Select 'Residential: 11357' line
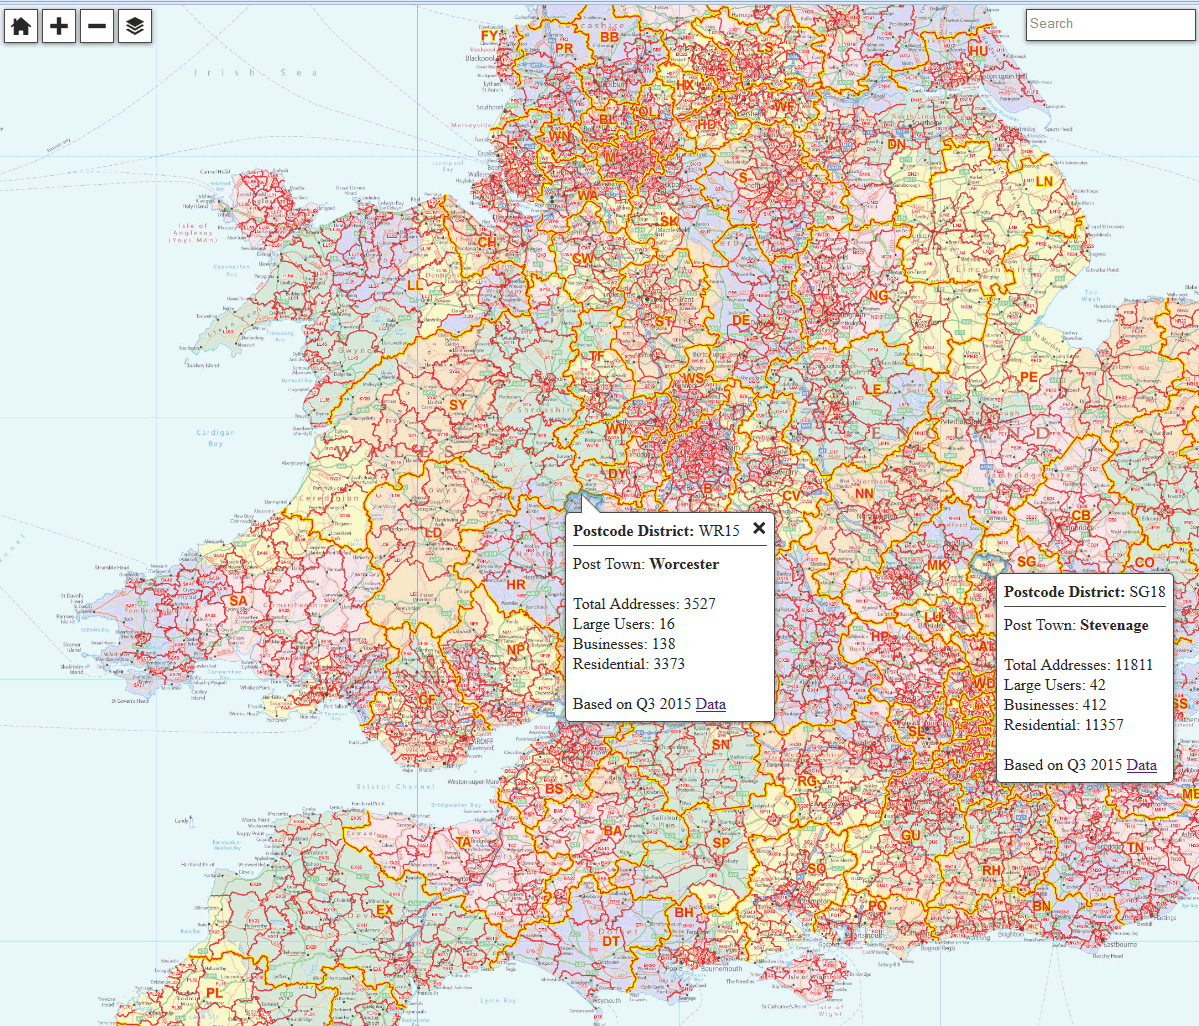The image size is (1199, 1026). (x=1063, y=725)
